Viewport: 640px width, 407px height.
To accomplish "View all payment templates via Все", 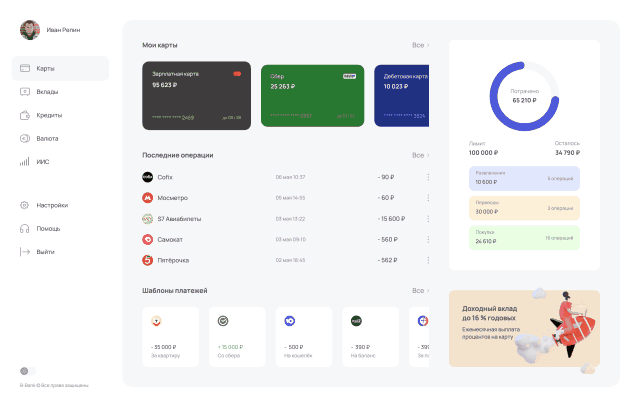I will (x=419, y=290).
